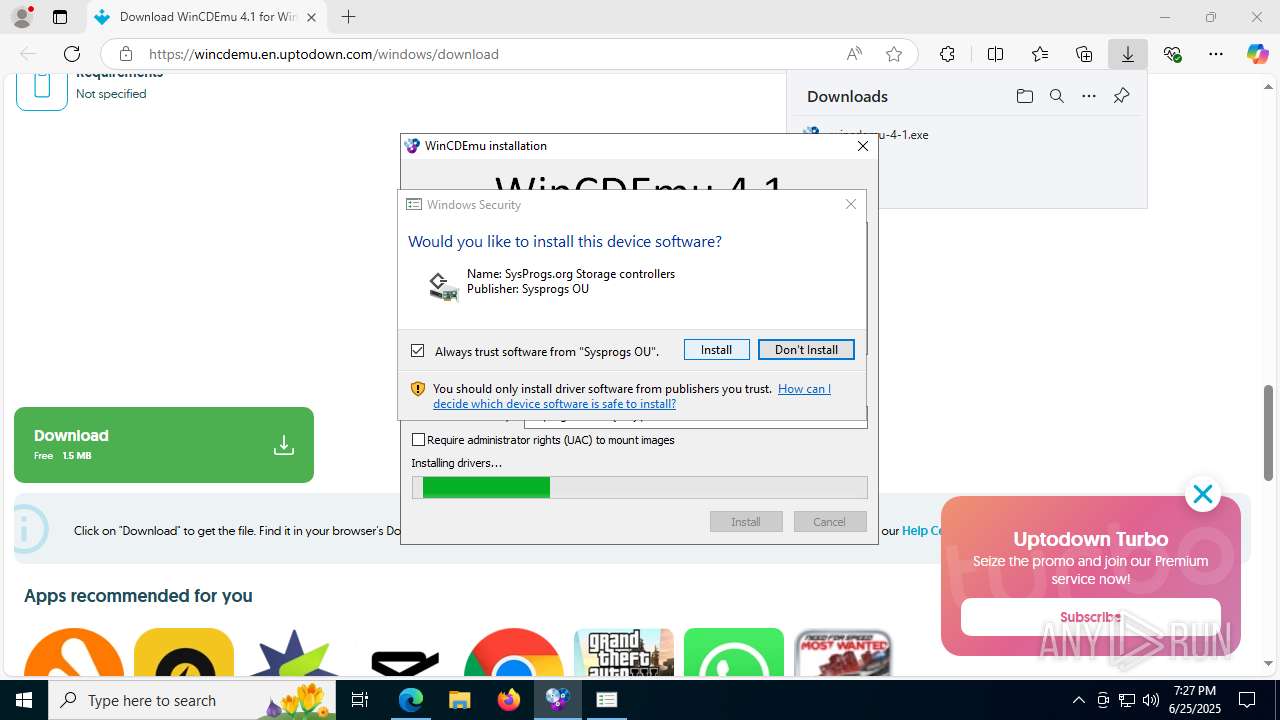Open the Favorites list icon
The image size is (1280, 720).
[1040, 54]
